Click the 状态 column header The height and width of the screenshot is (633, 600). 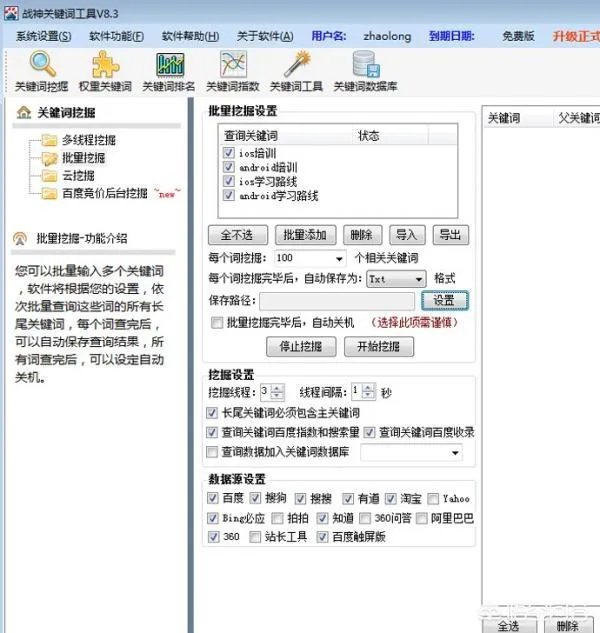[x=390, y=135]
